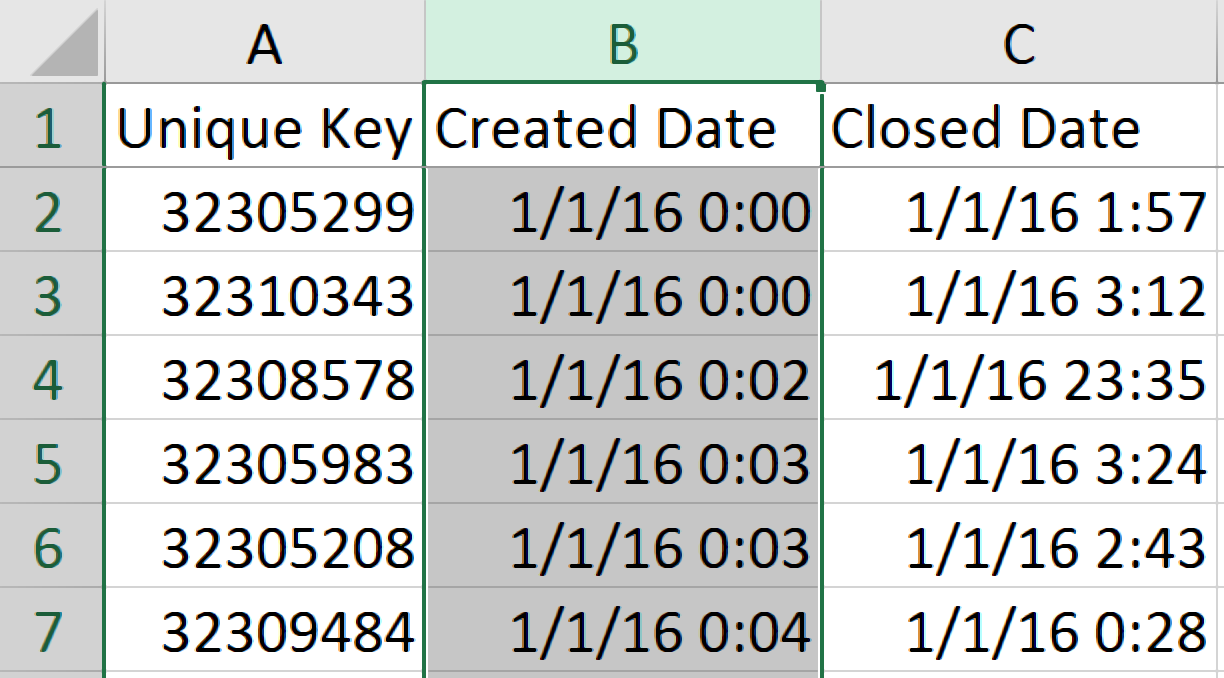The width and height of the screenshot is (1224, 678).
Task: Click created date cell 1/1/16 0:02
Action: pos(623,378)
